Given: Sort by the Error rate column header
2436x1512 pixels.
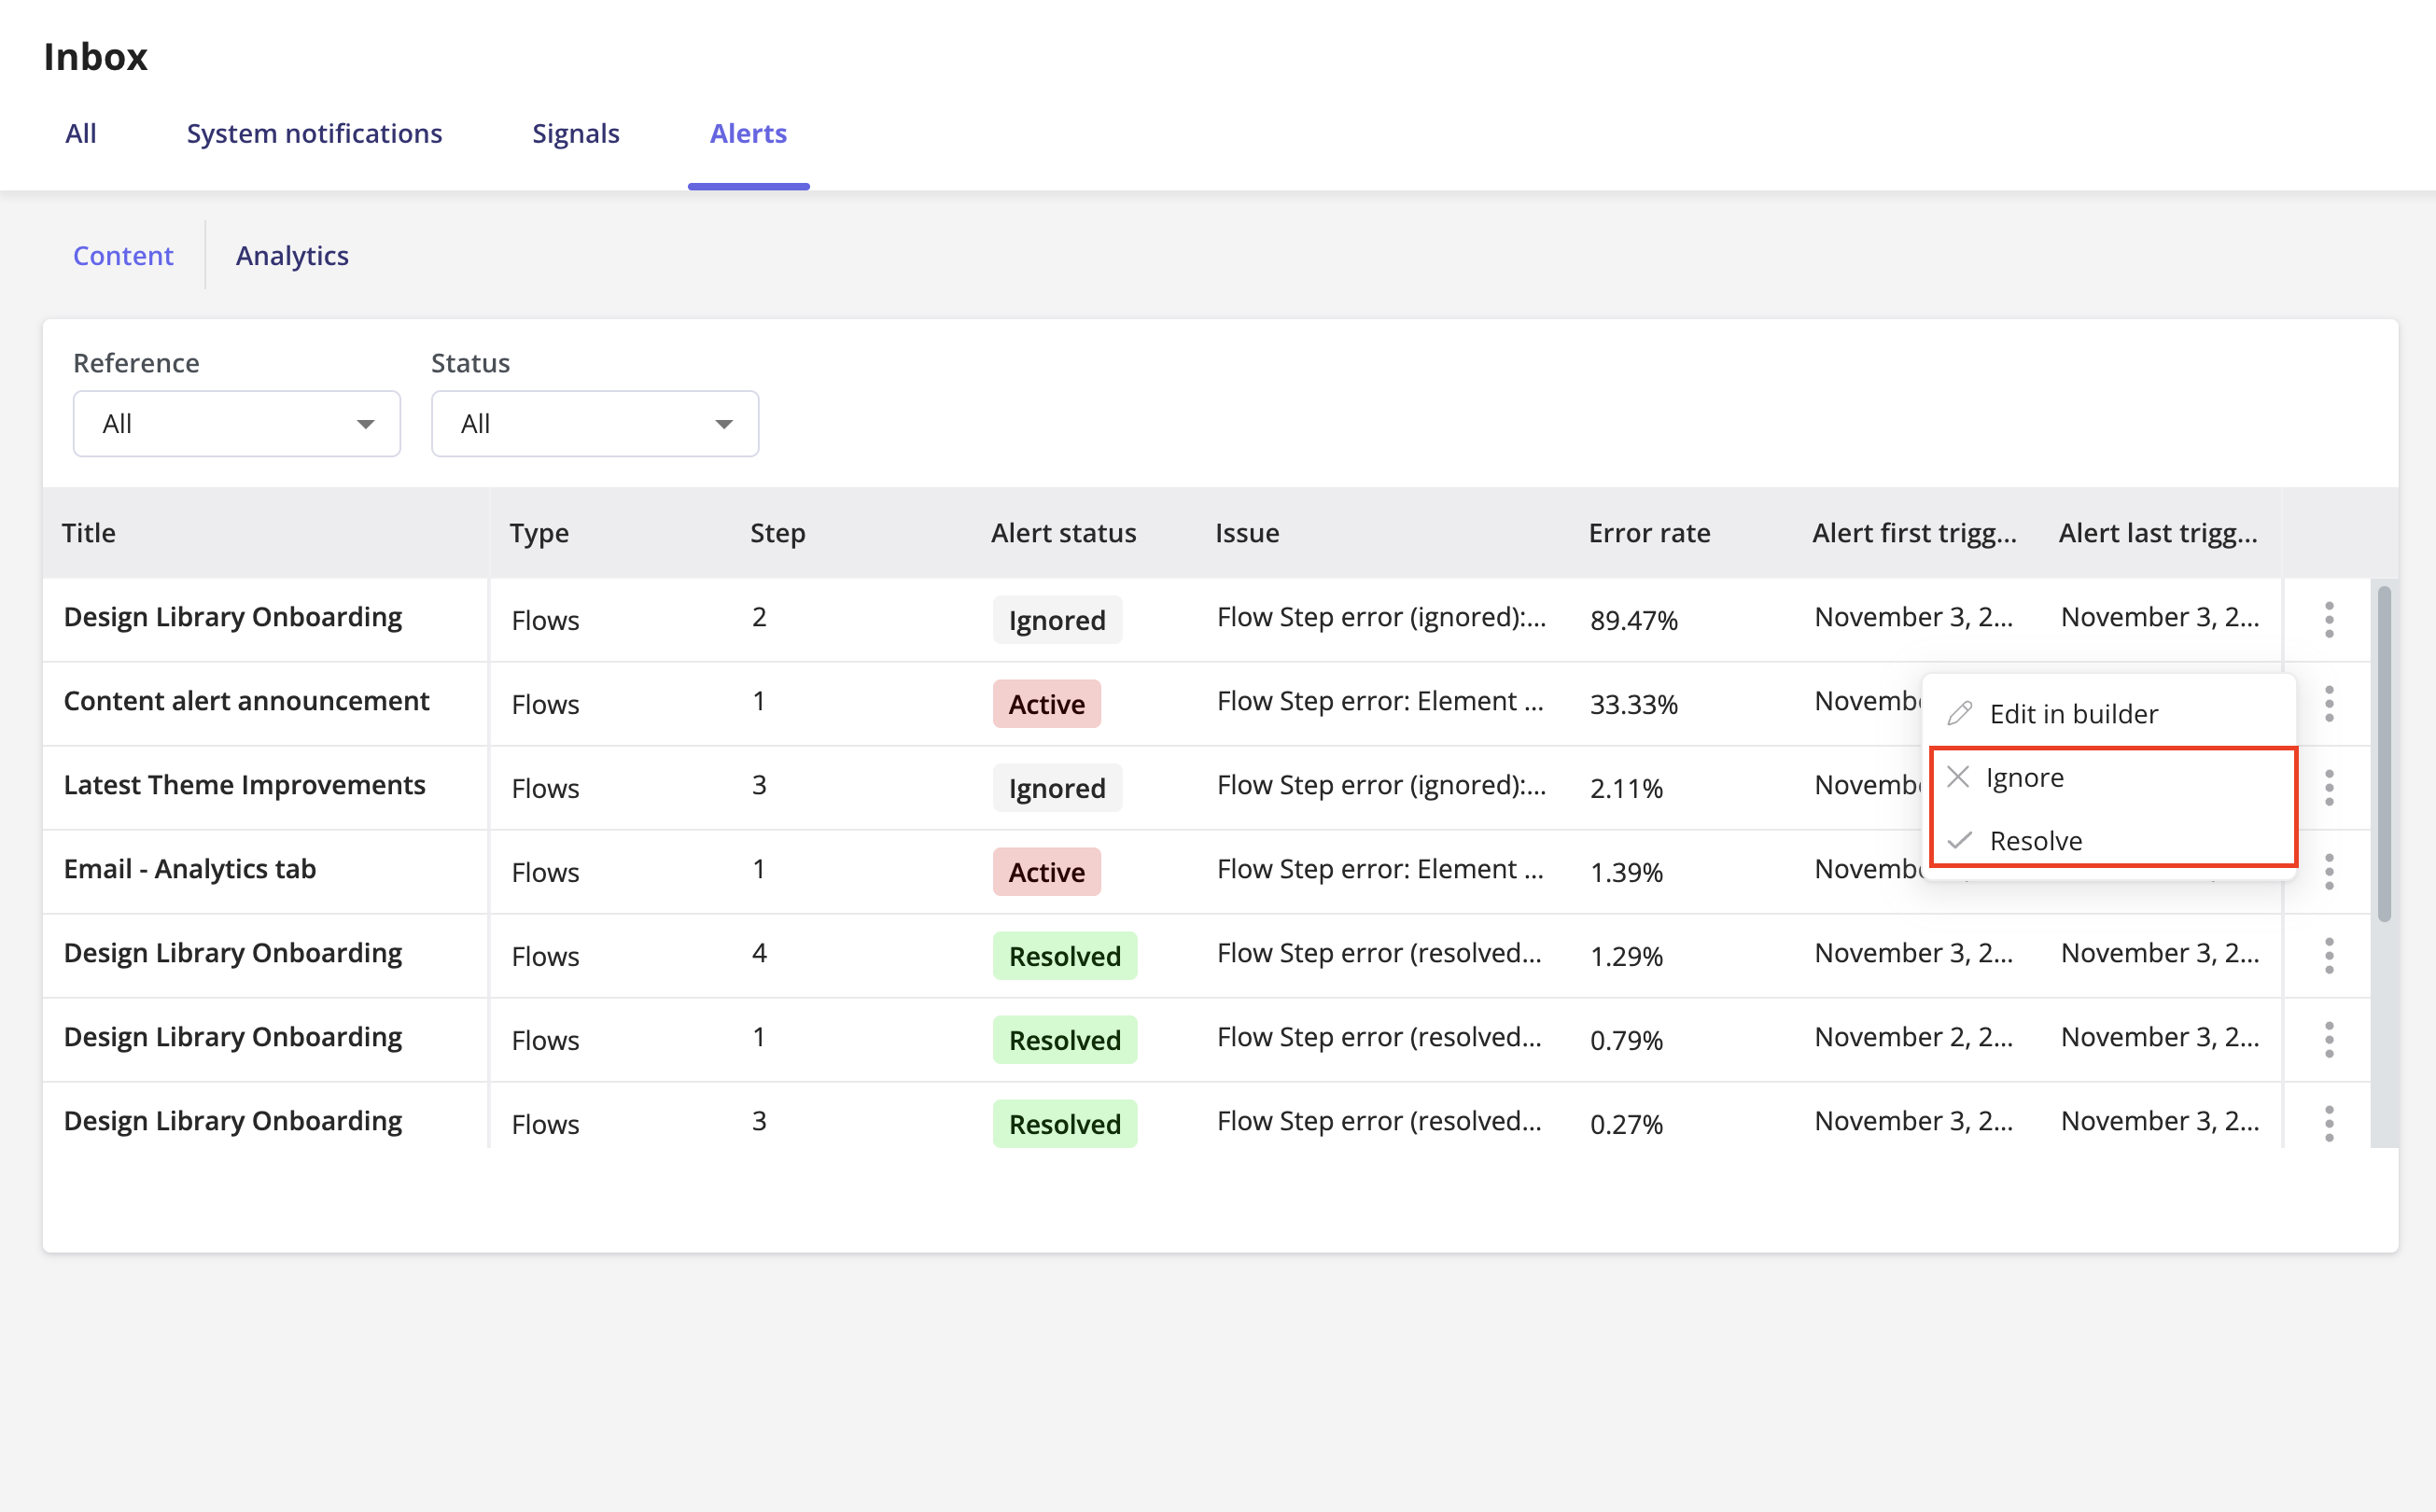Looking at the screenshot, I should coord(1649,533).
